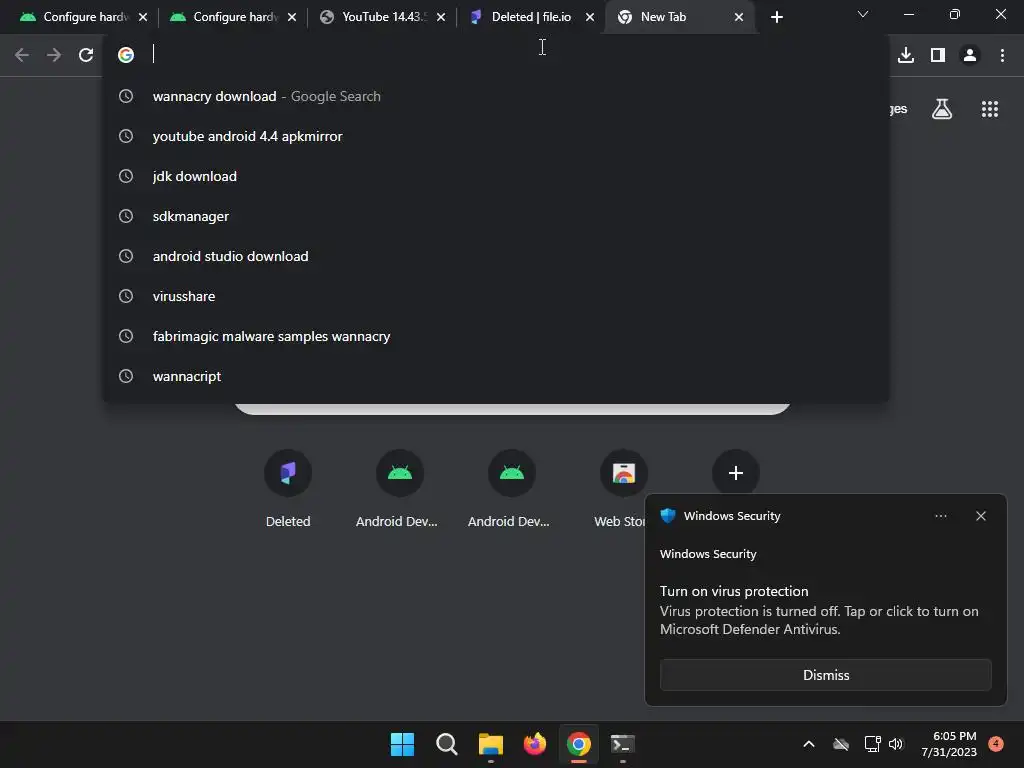Reload the page with the refresh icon
Image resolution: width=1024 pixels, height=768 pixels.
86,55
